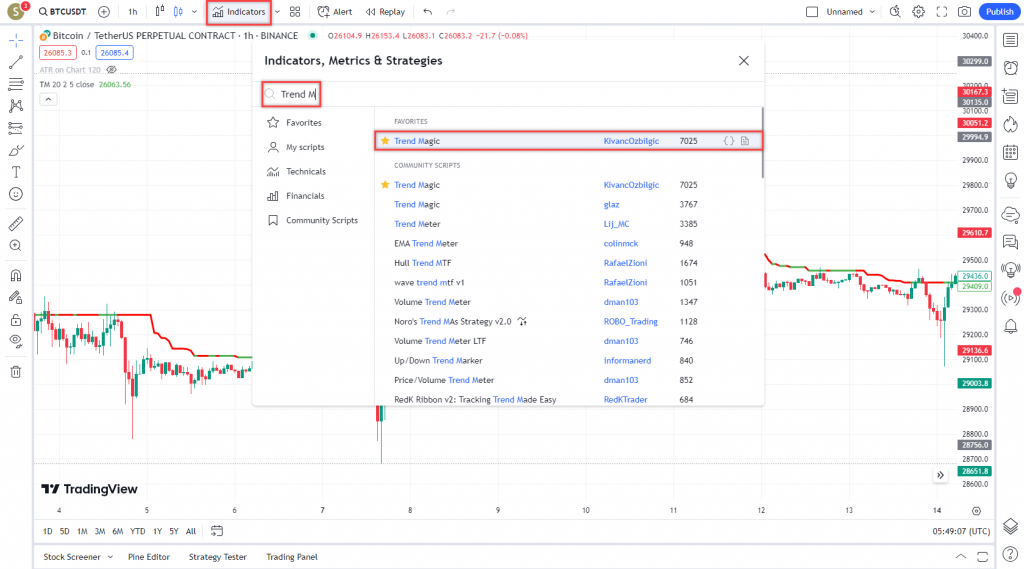The width and height of the screenshot is (1024, 569).
Task: Expand the Stock Screener dropdown
Action: 110,557
